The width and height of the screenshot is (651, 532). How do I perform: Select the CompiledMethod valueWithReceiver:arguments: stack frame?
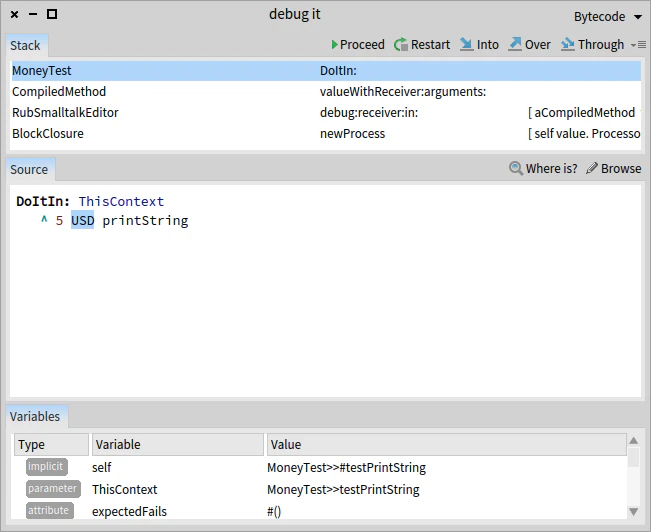pos(326,91)
